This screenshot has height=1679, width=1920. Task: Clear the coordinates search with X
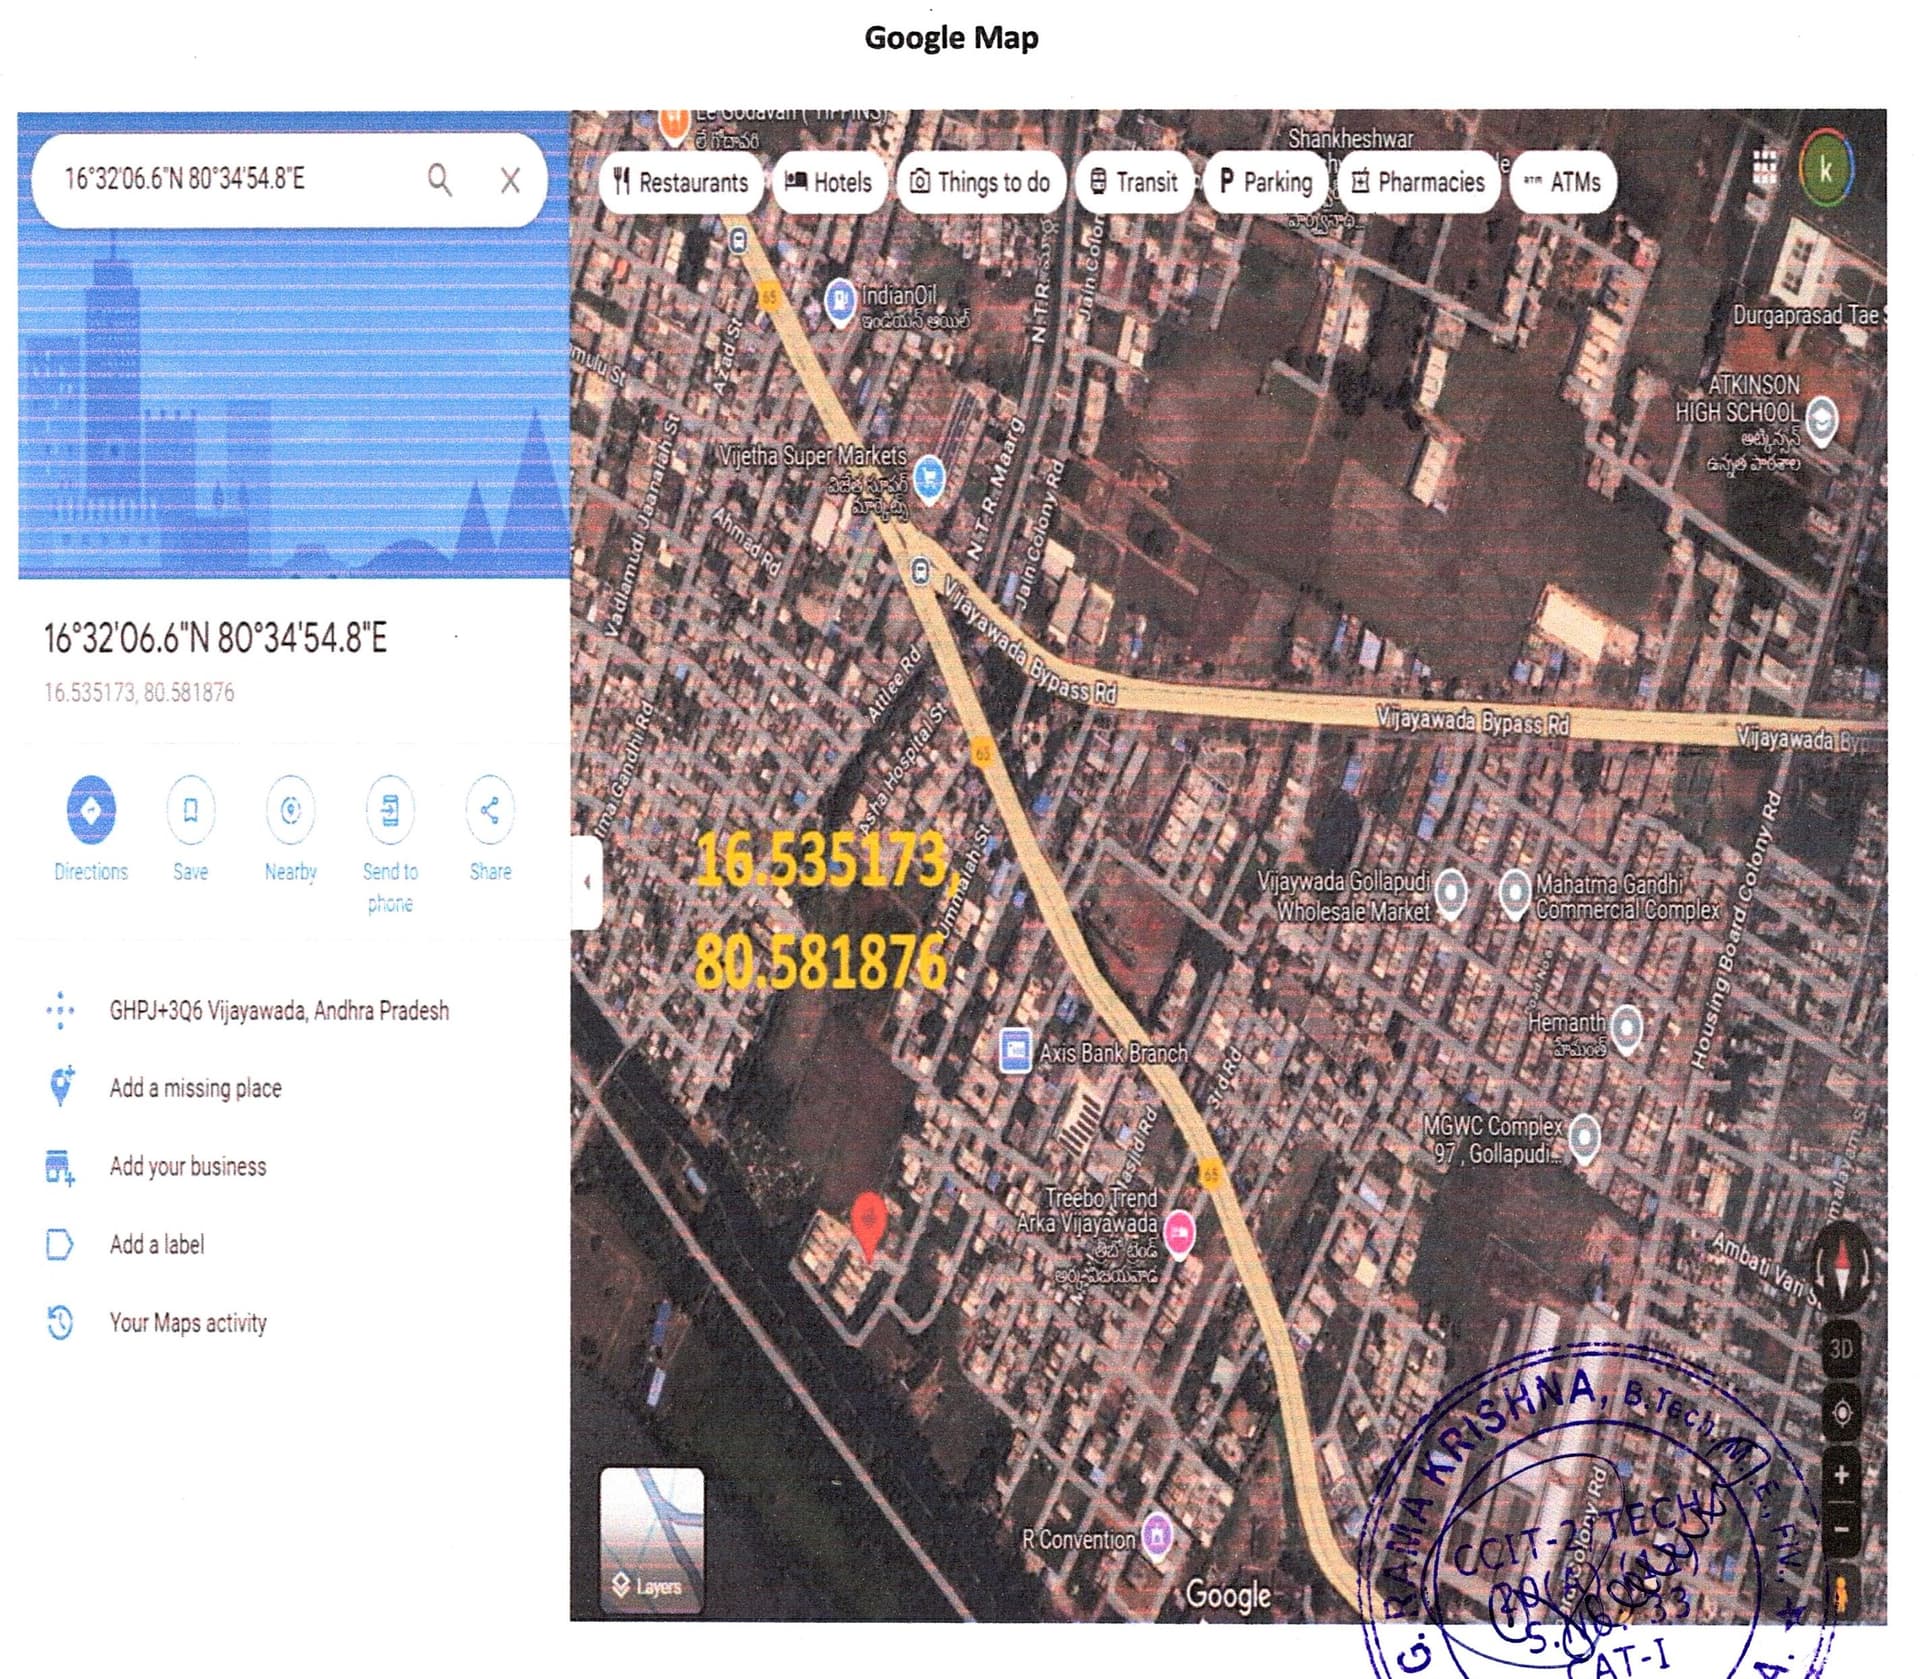[510, 180]
